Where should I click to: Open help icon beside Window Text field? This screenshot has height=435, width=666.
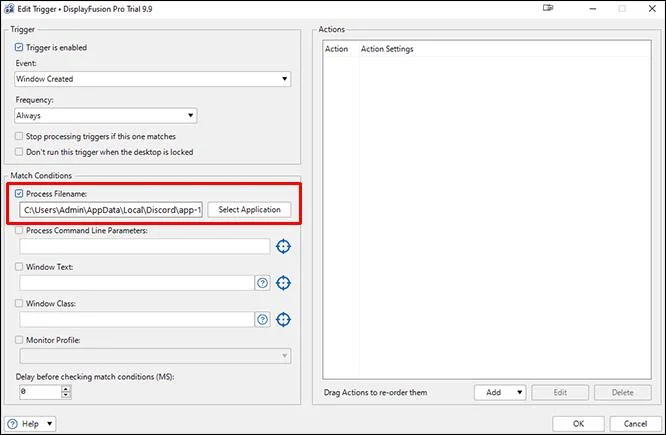pyautogui.click(x=262, y=283)
